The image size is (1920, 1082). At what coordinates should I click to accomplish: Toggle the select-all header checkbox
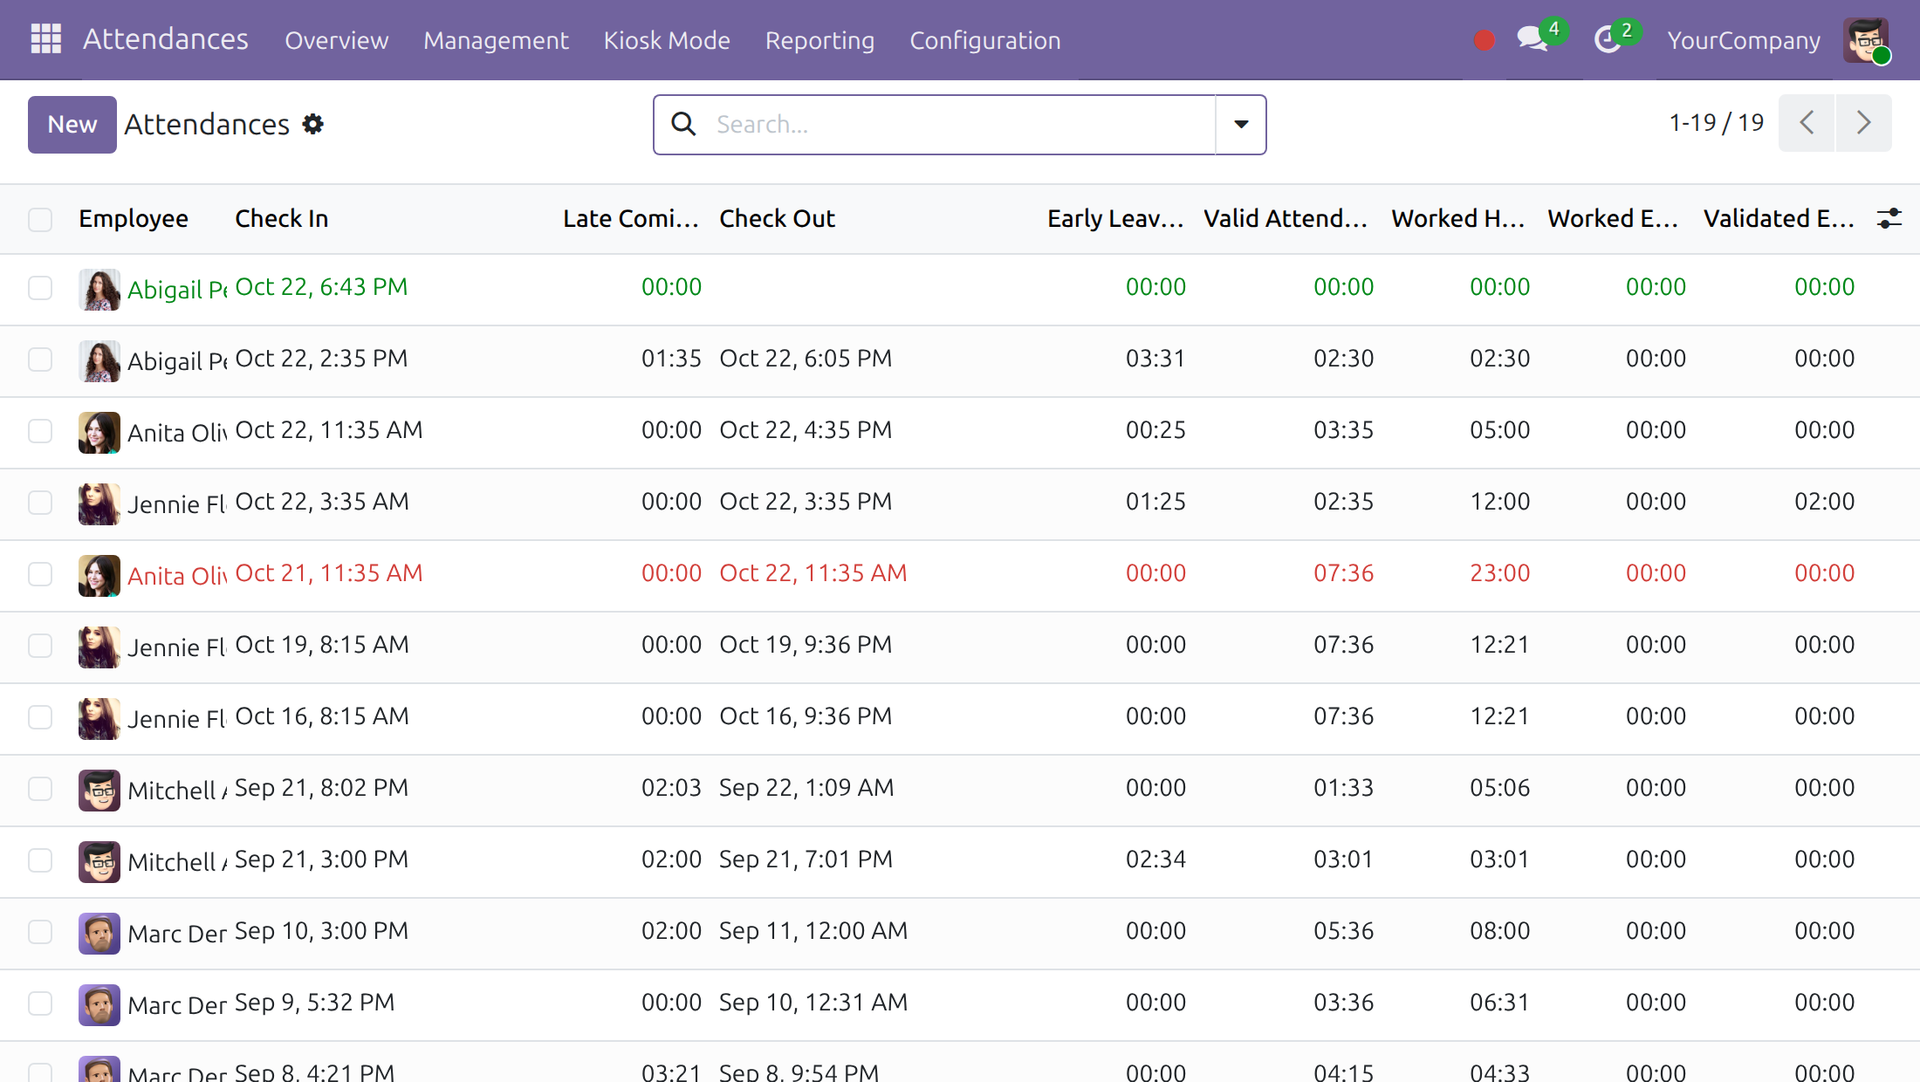point(40,219)
